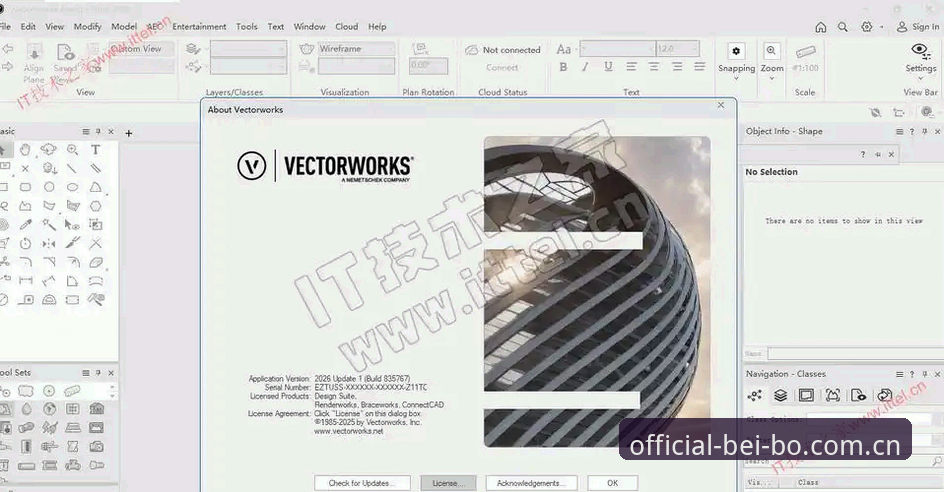The height and width of the screenshot is (492, 944).
Task: Open Viewports tab in Navigation palette
Action: click(x=833, y=395)
